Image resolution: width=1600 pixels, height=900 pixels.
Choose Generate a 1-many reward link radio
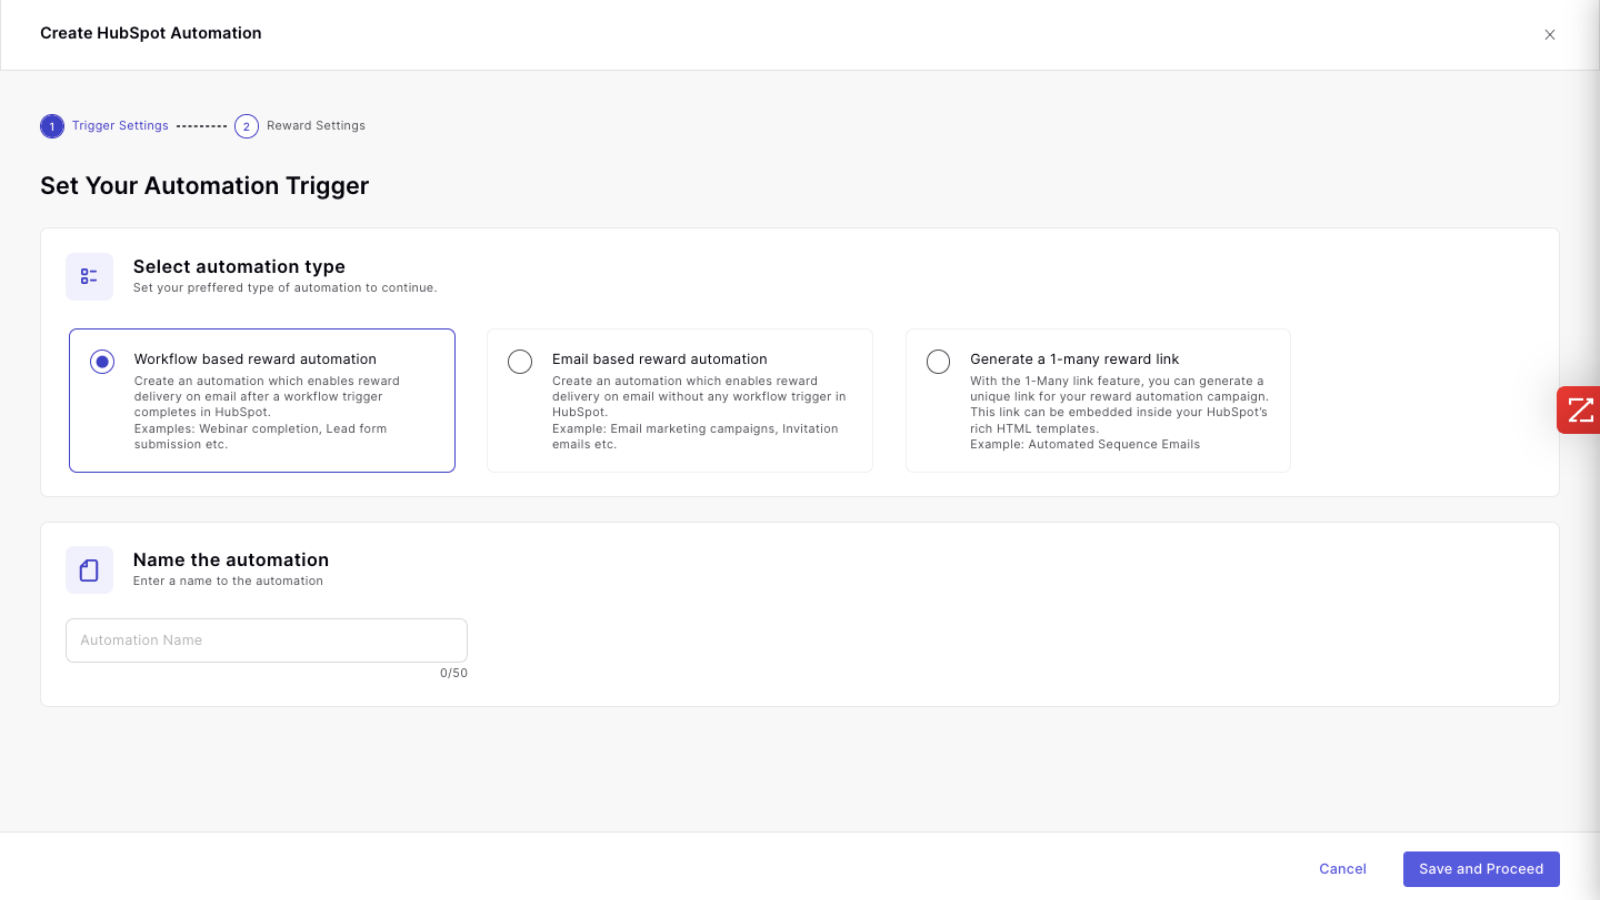938,361
